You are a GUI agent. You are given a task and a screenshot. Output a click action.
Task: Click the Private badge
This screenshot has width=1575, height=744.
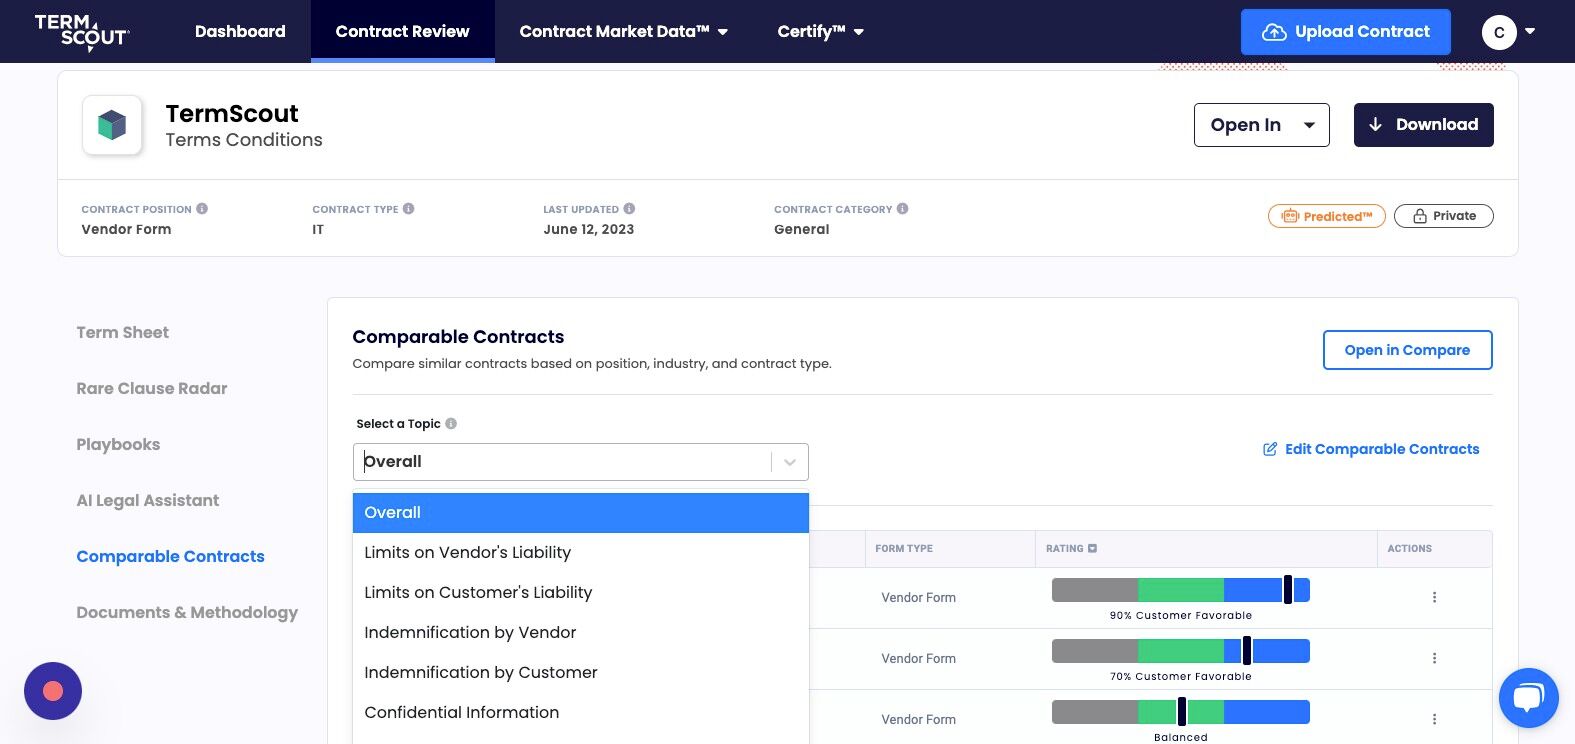pyautogui.click(x=1444, y=216)
